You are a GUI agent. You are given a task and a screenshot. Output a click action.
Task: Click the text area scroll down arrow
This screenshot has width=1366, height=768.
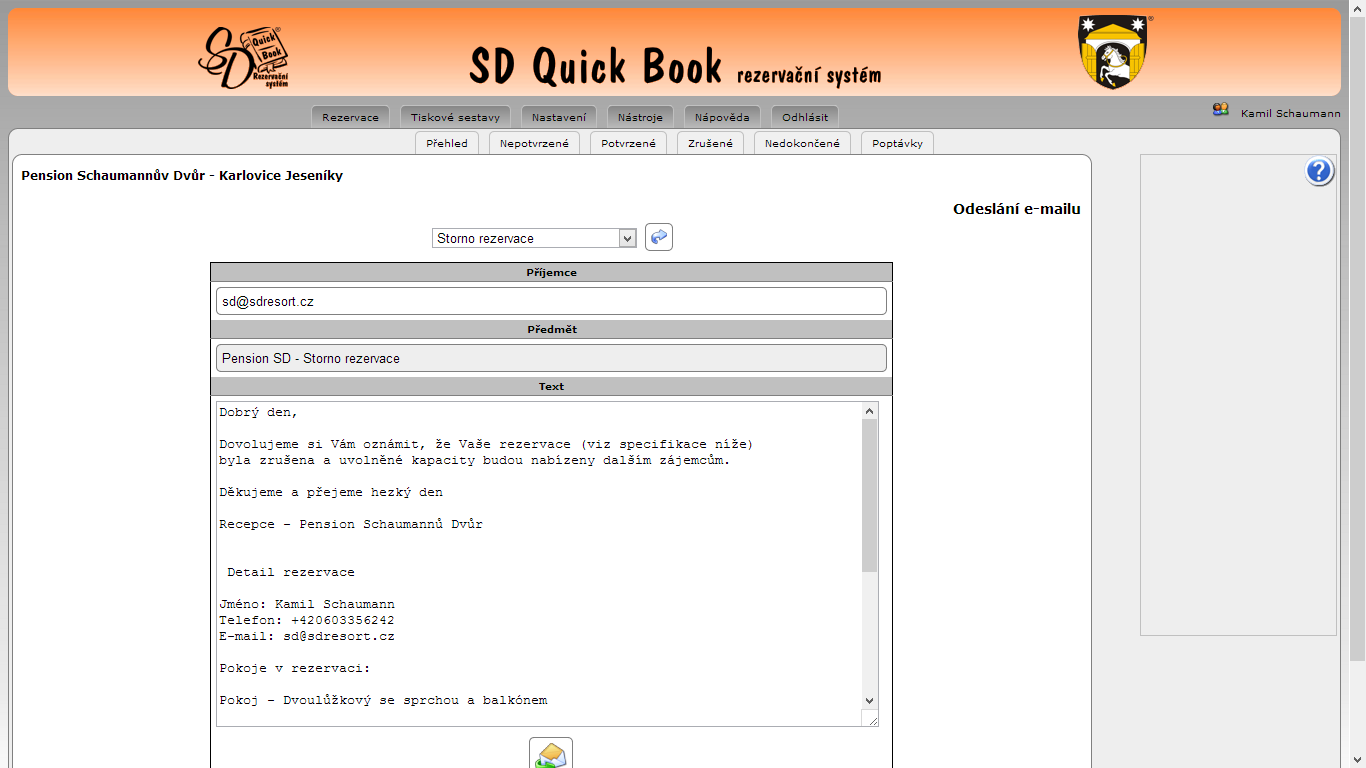[869, 701]
